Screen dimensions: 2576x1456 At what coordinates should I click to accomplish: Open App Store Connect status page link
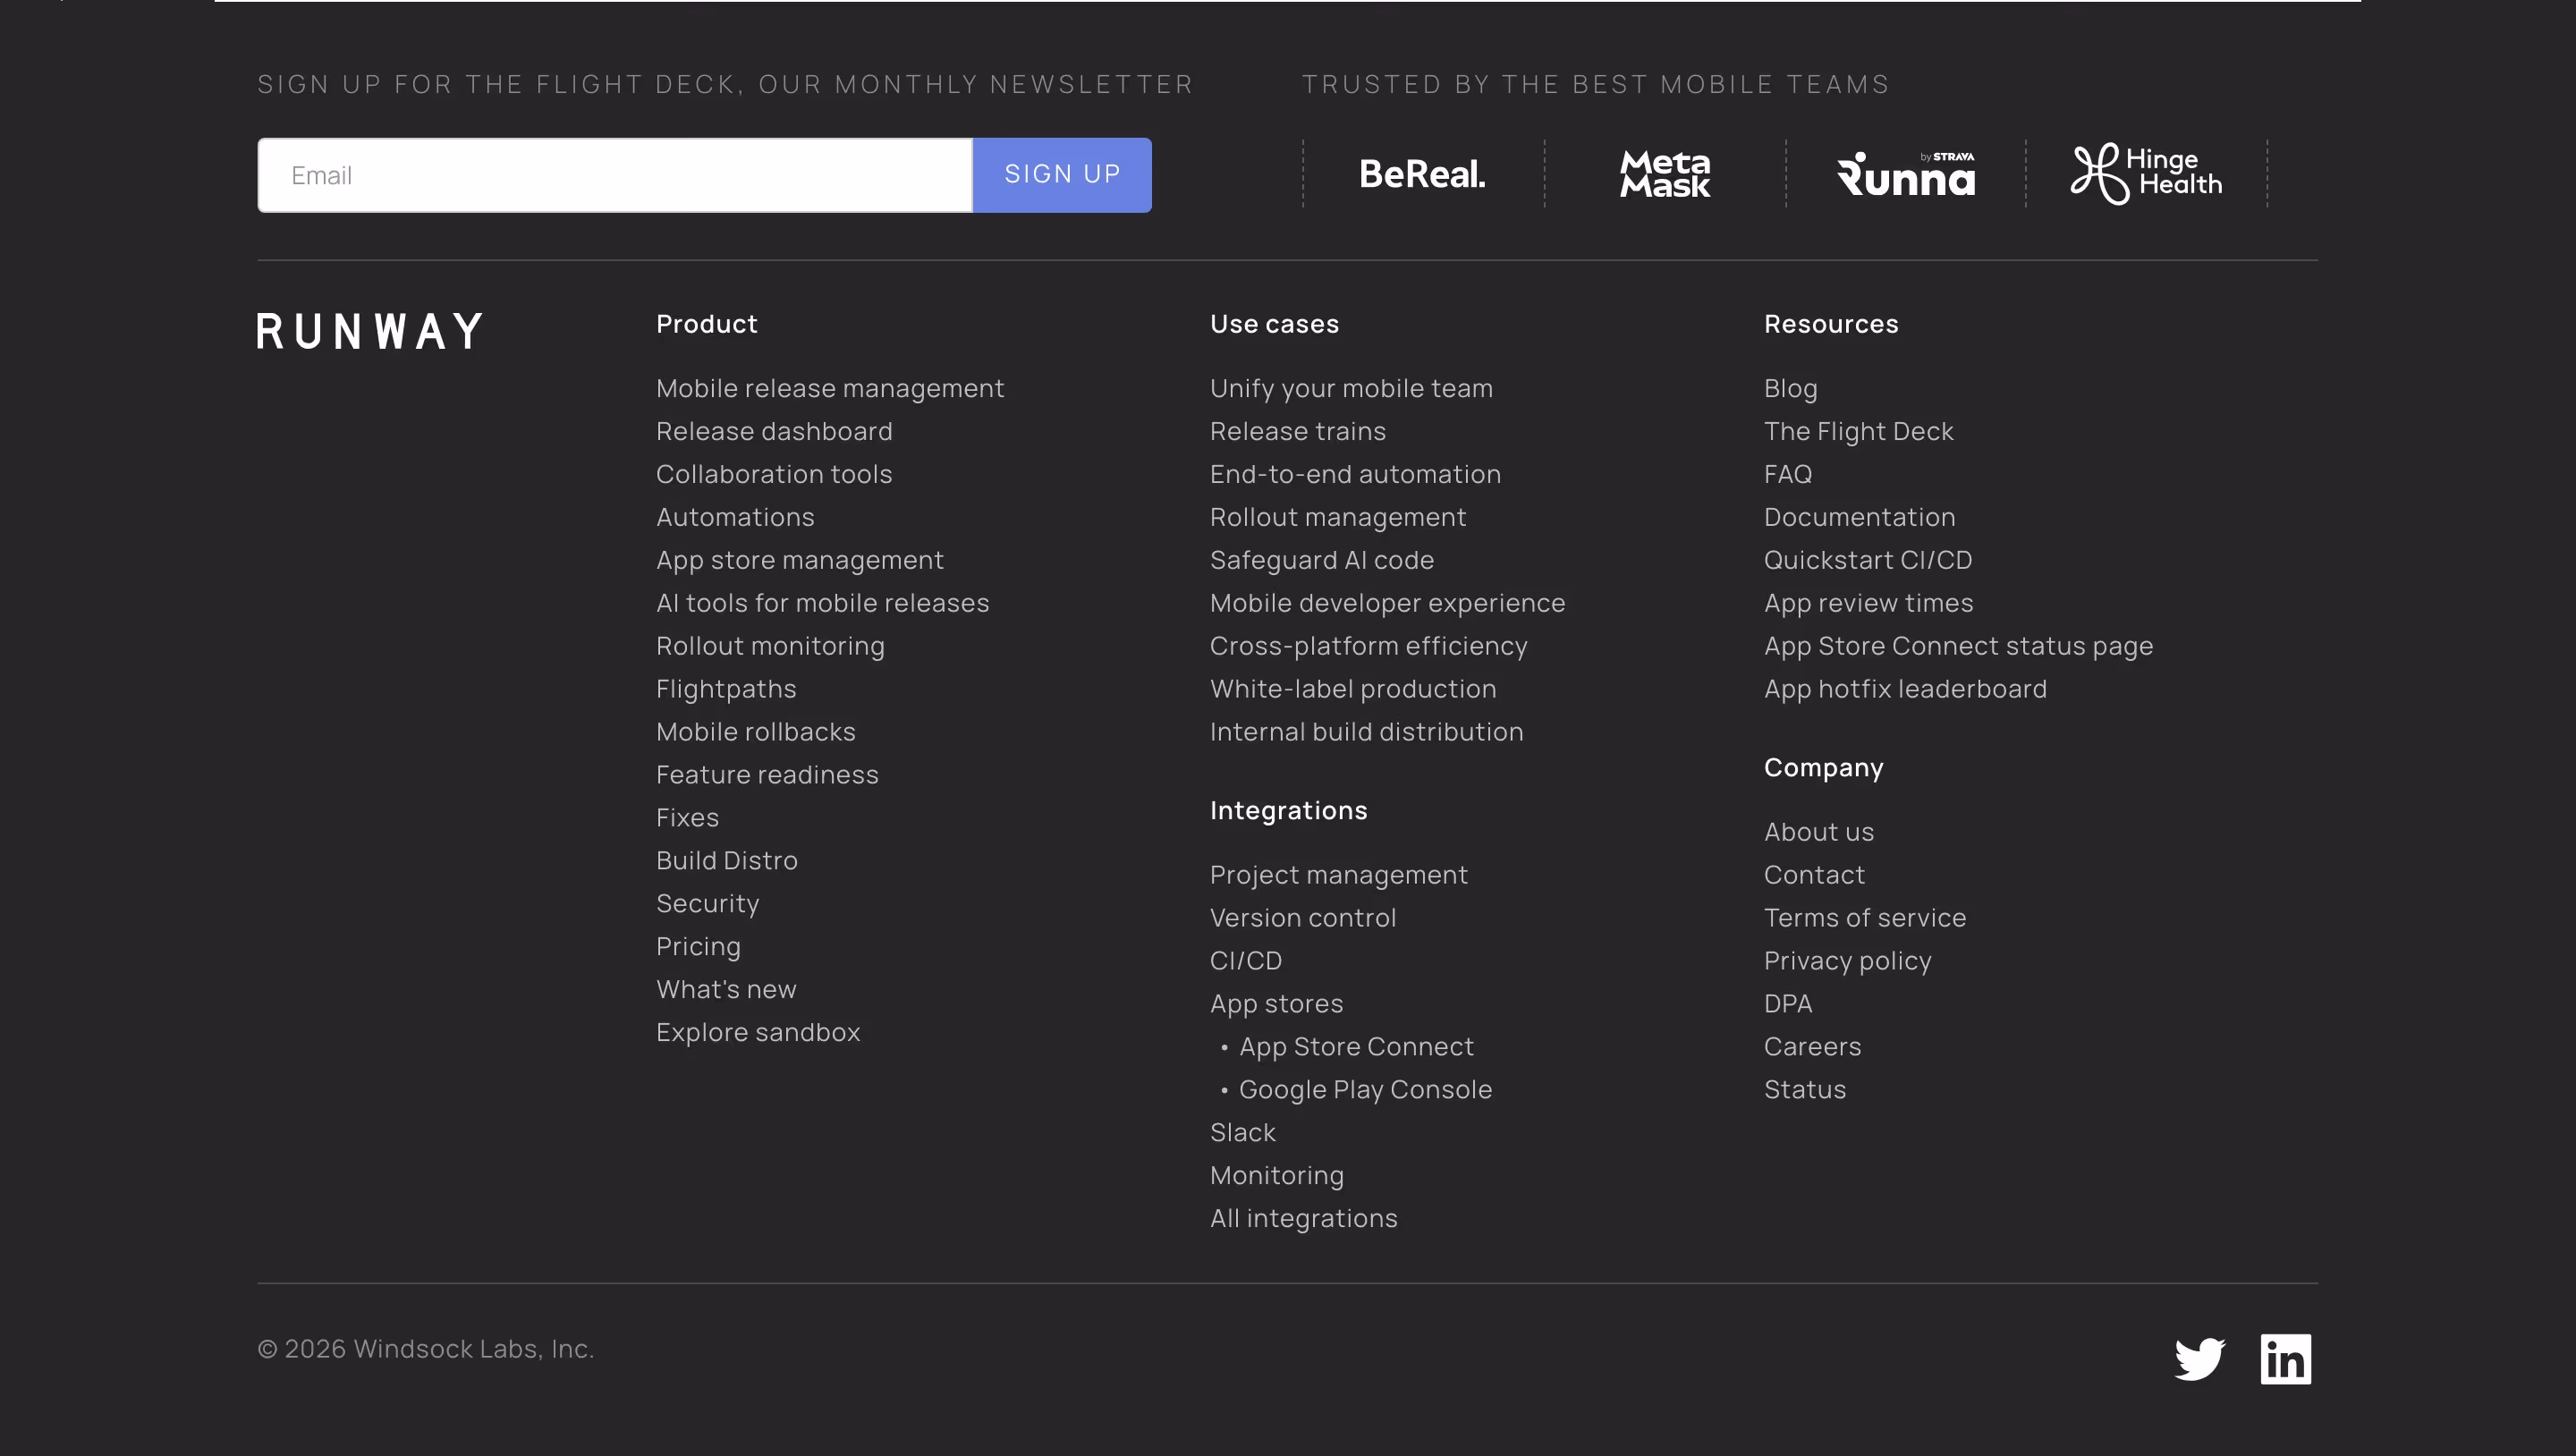click(1958, 646)
